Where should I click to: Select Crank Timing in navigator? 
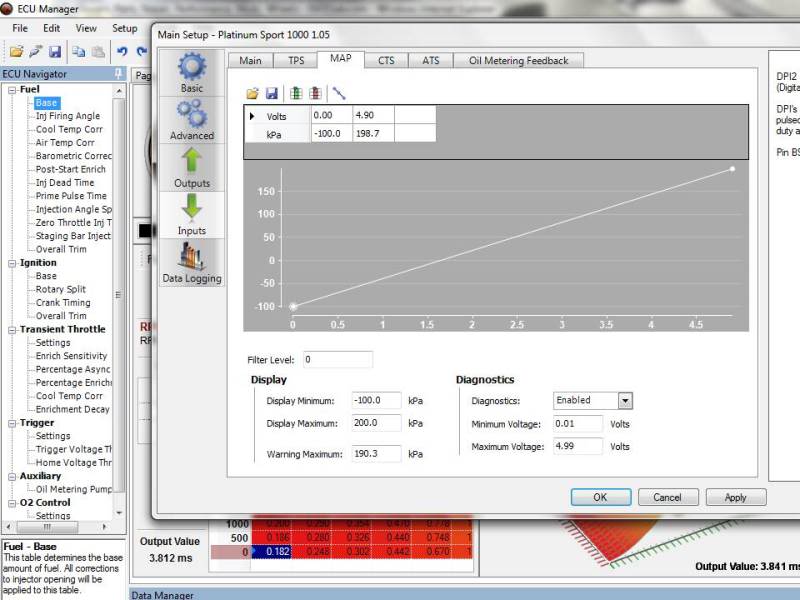(63, 303)
